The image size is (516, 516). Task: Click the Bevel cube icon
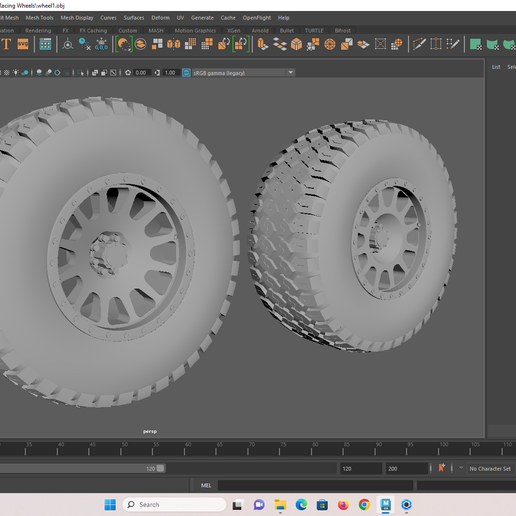coord(296,44)
